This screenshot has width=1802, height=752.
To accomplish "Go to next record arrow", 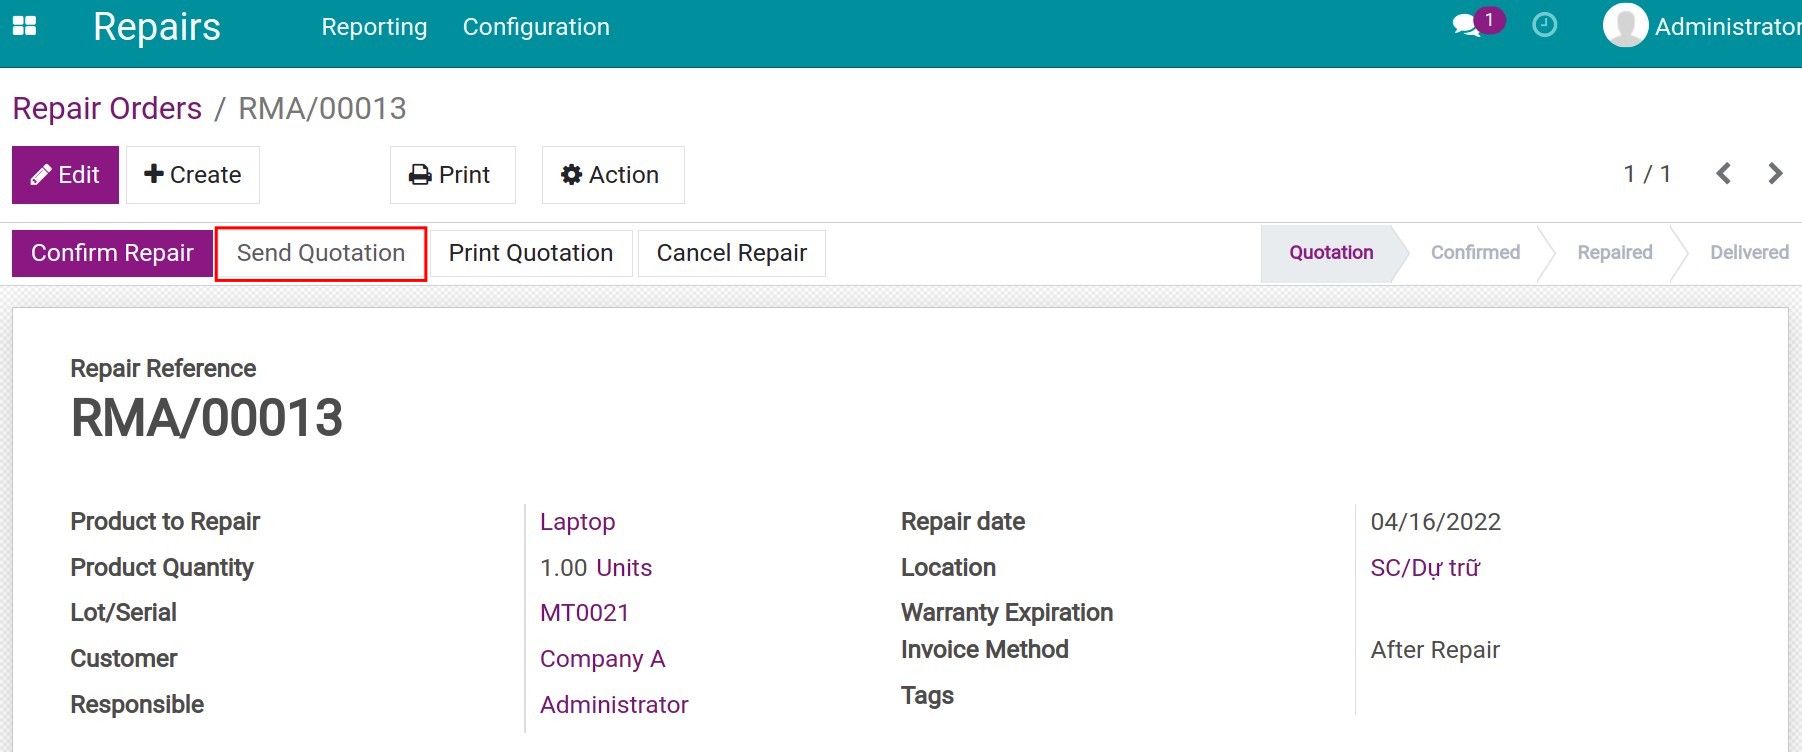I will click(1775, 174).
